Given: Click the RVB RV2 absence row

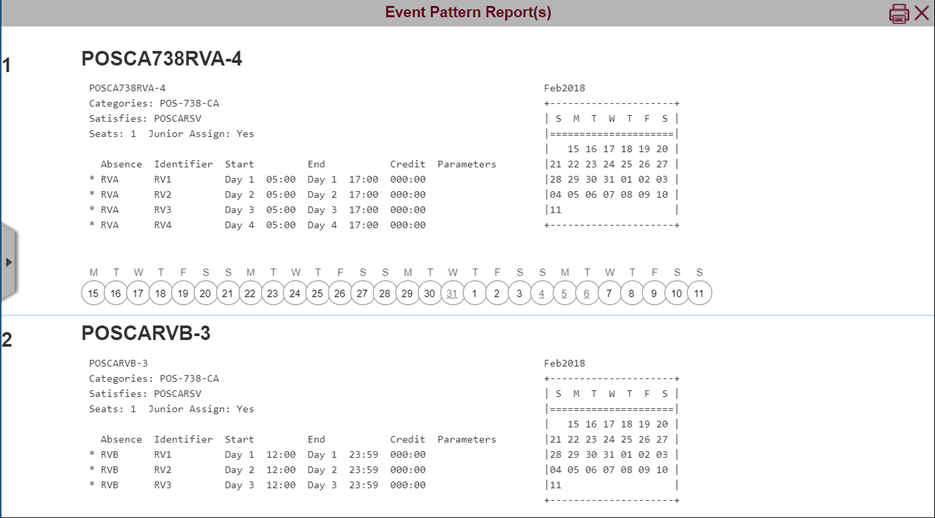Looking at the screenshot, I should click(258, 470).
